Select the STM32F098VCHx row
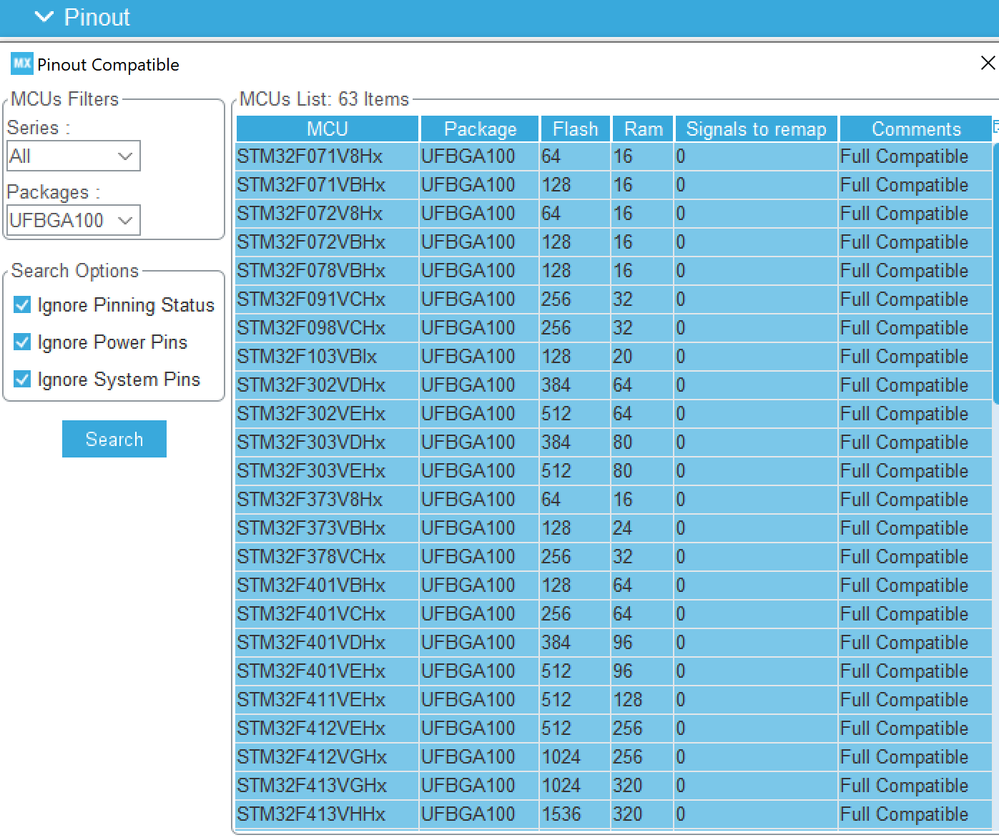 614,328
